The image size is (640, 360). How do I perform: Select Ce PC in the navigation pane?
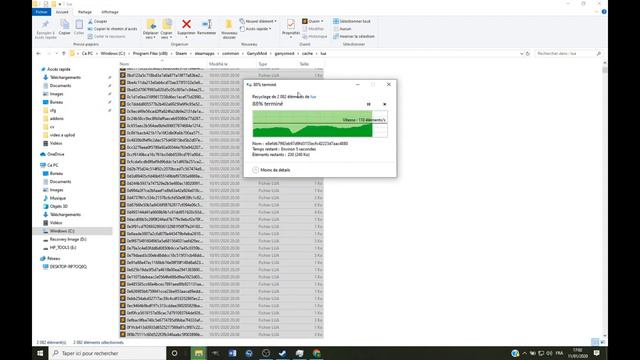(53, 165)
